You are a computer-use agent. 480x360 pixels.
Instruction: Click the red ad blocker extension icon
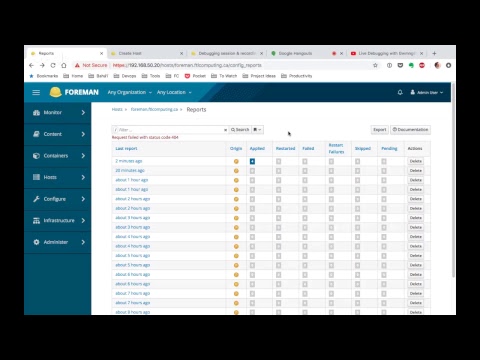[x=422, y=65]
